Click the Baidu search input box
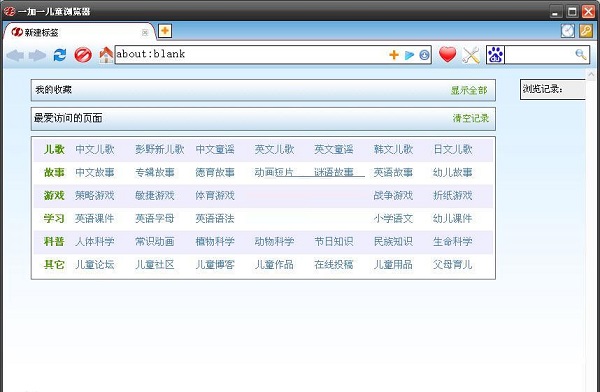The height and width of the screenshot is (392, 600). 540,55
